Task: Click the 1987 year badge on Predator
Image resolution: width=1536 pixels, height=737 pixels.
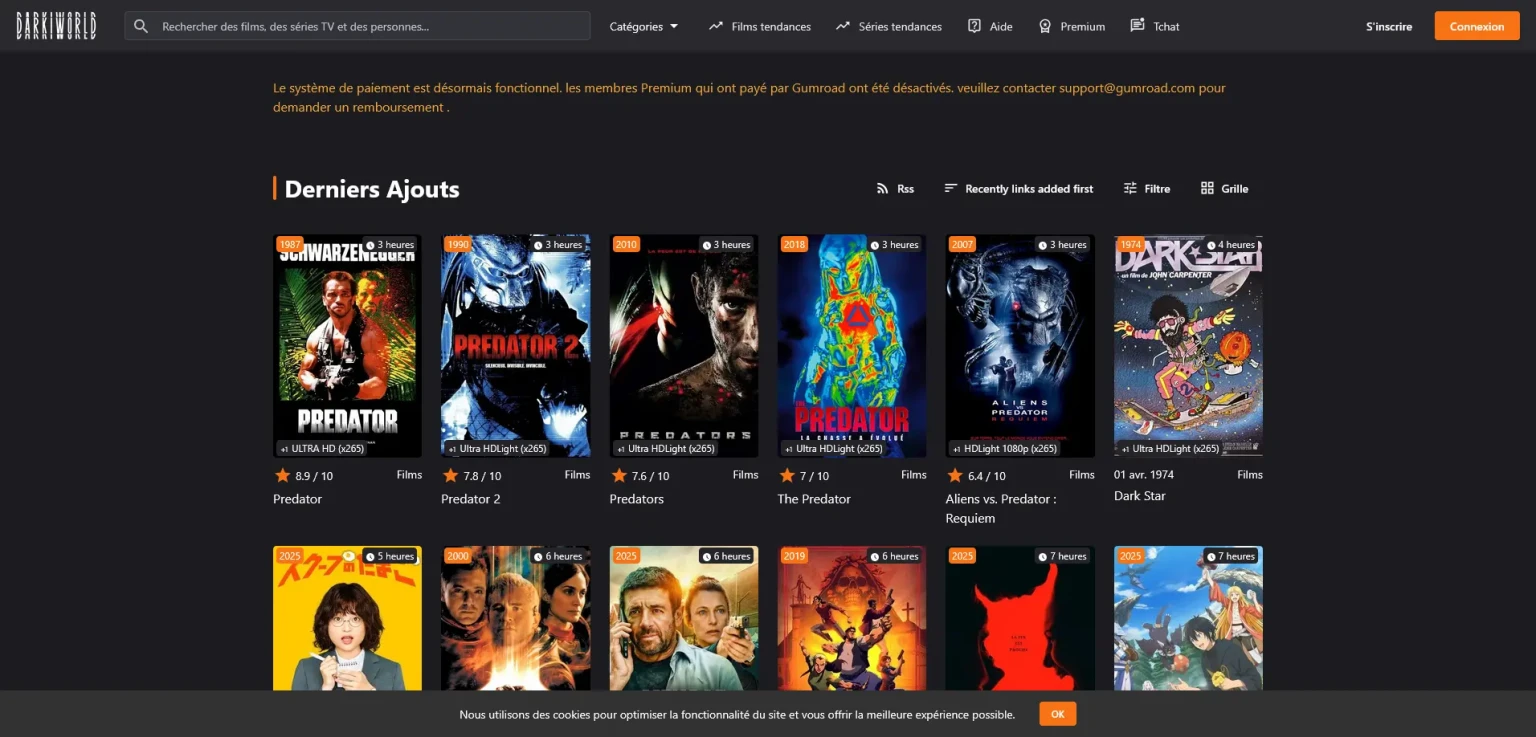Action: click(x=290, y=245)
